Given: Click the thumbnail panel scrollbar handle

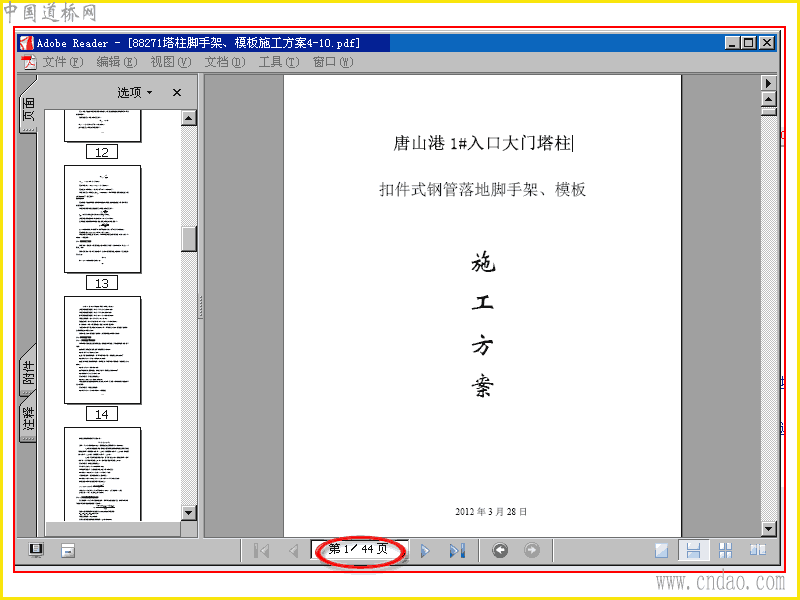Looking at the screenshot, I should (189, 239).
